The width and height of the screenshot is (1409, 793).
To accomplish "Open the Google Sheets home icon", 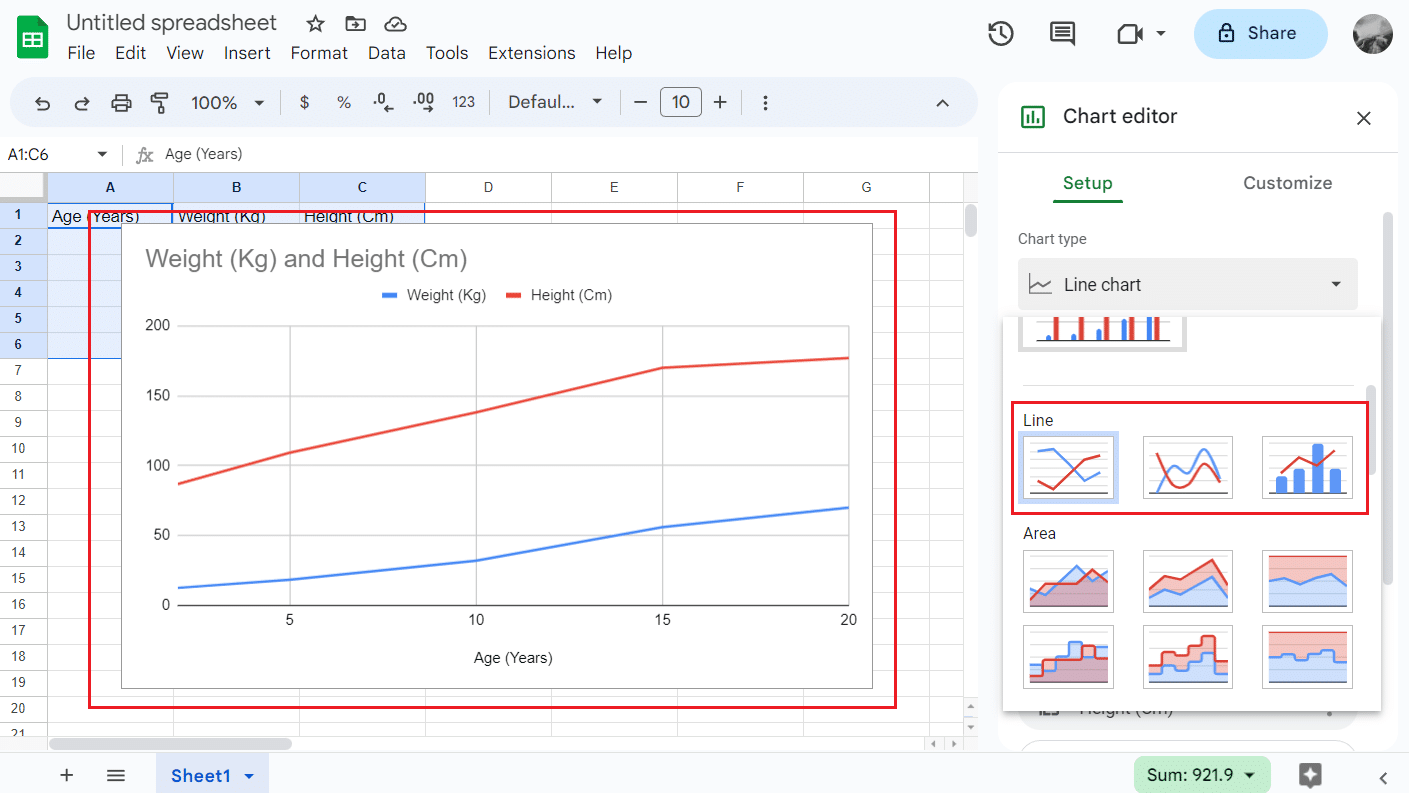I will 33,39.
